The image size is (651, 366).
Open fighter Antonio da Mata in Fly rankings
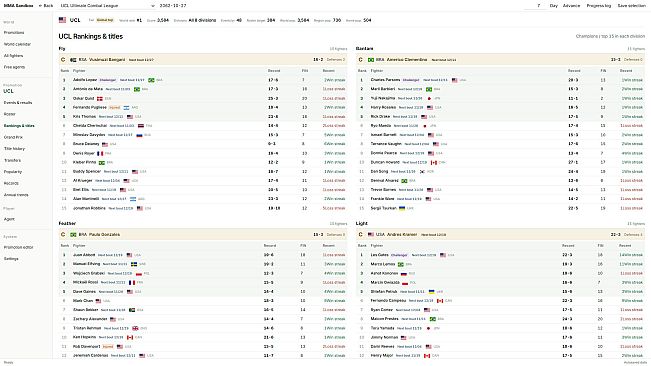[88, 89]
